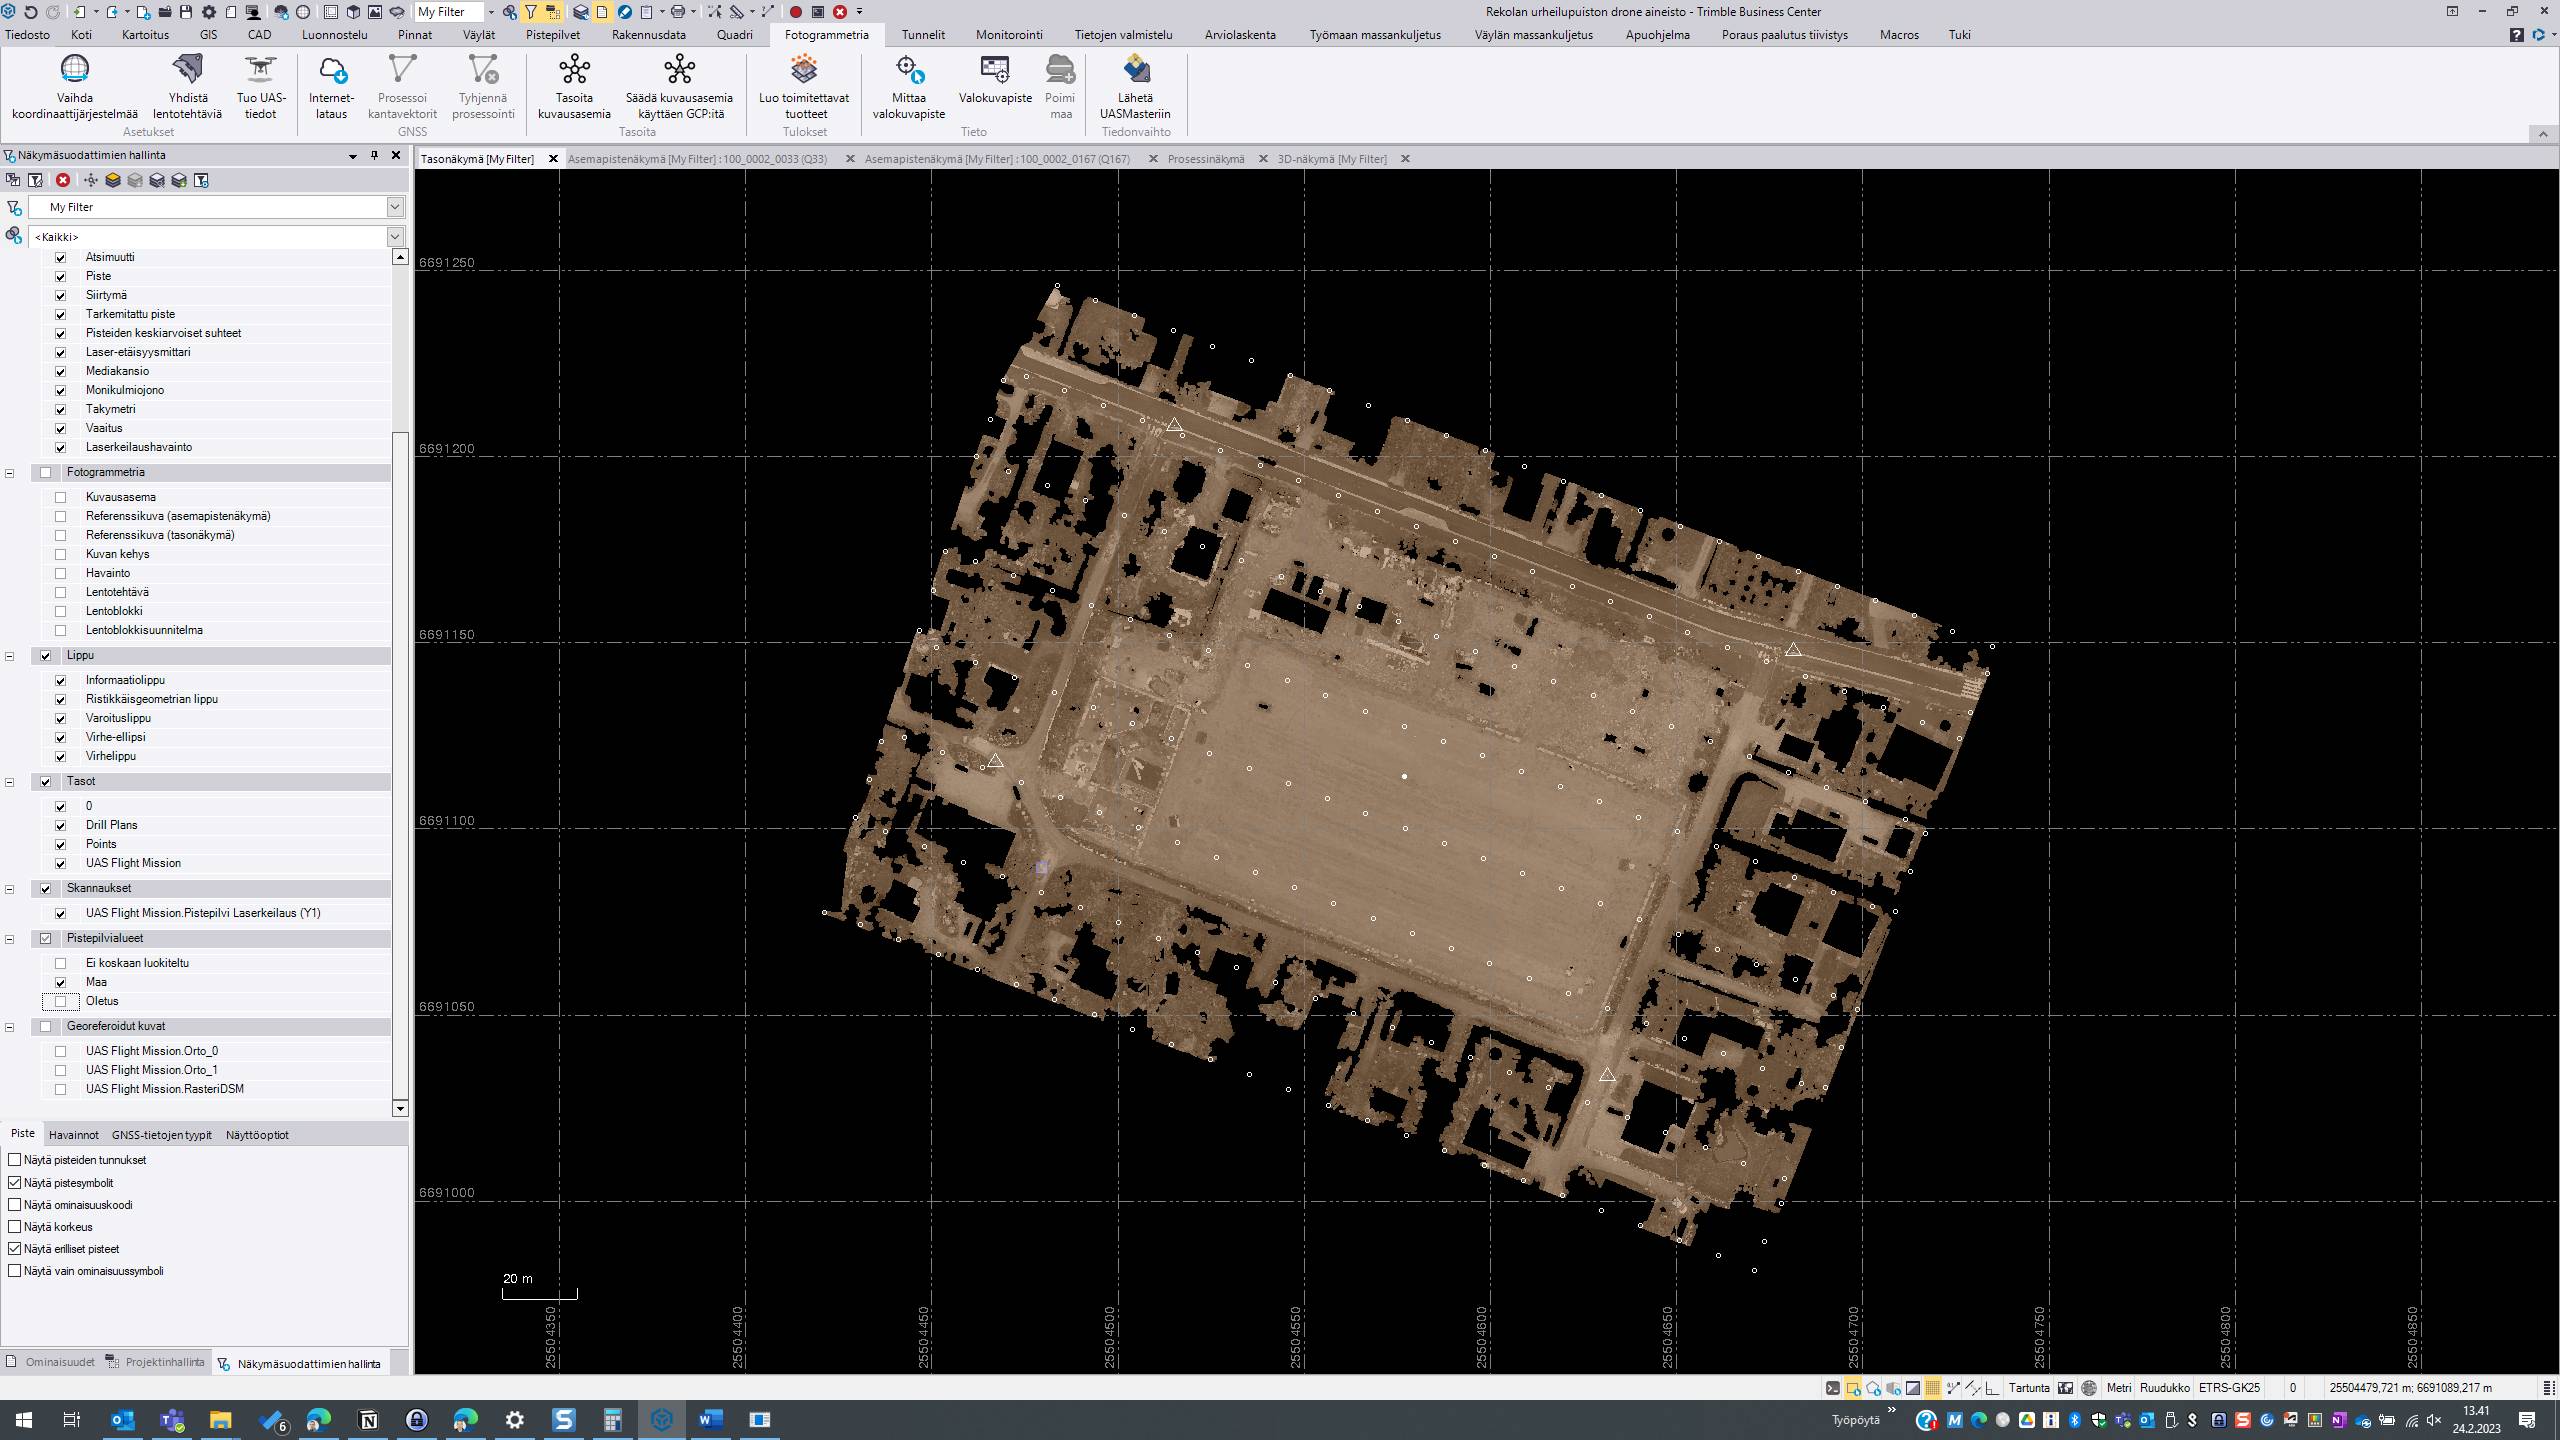Open Windows Settings gear on taskbar

click(x=515, y=1419)
